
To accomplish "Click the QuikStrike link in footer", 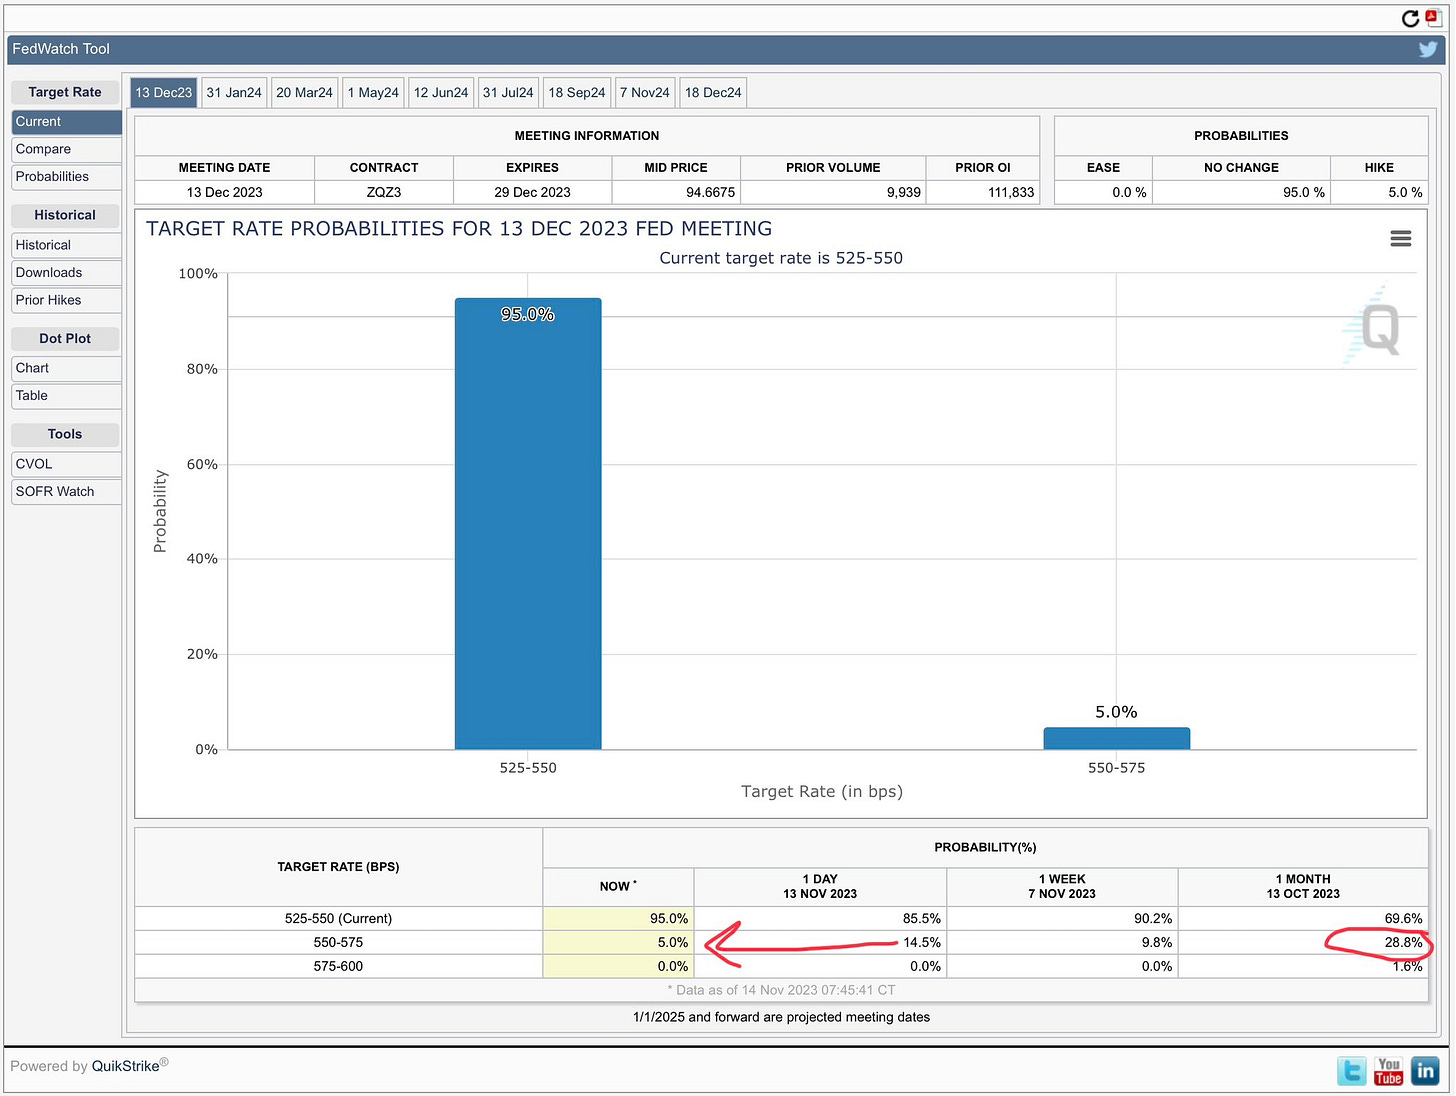I will point(126,1066).
